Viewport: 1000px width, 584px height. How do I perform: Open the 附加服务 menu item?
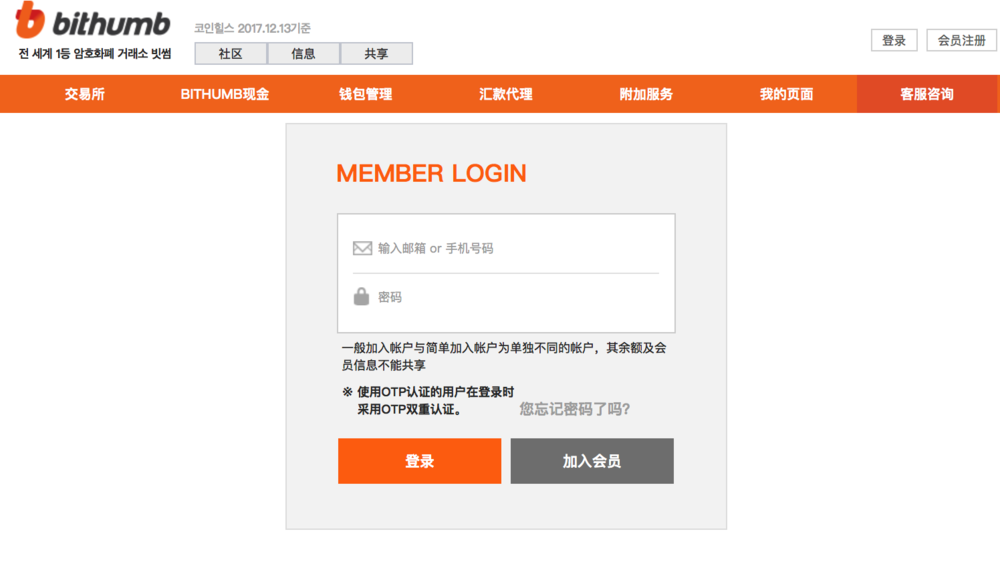point(646,94)
